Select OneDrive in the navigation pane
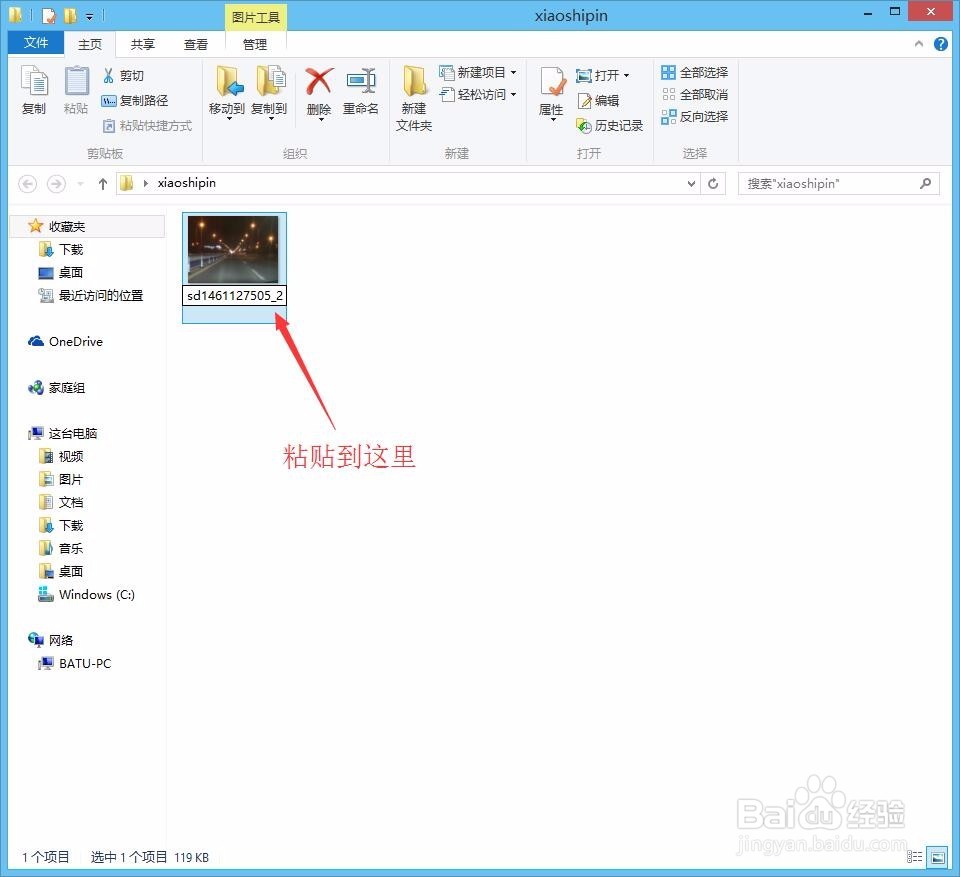 tap(66, 342)
